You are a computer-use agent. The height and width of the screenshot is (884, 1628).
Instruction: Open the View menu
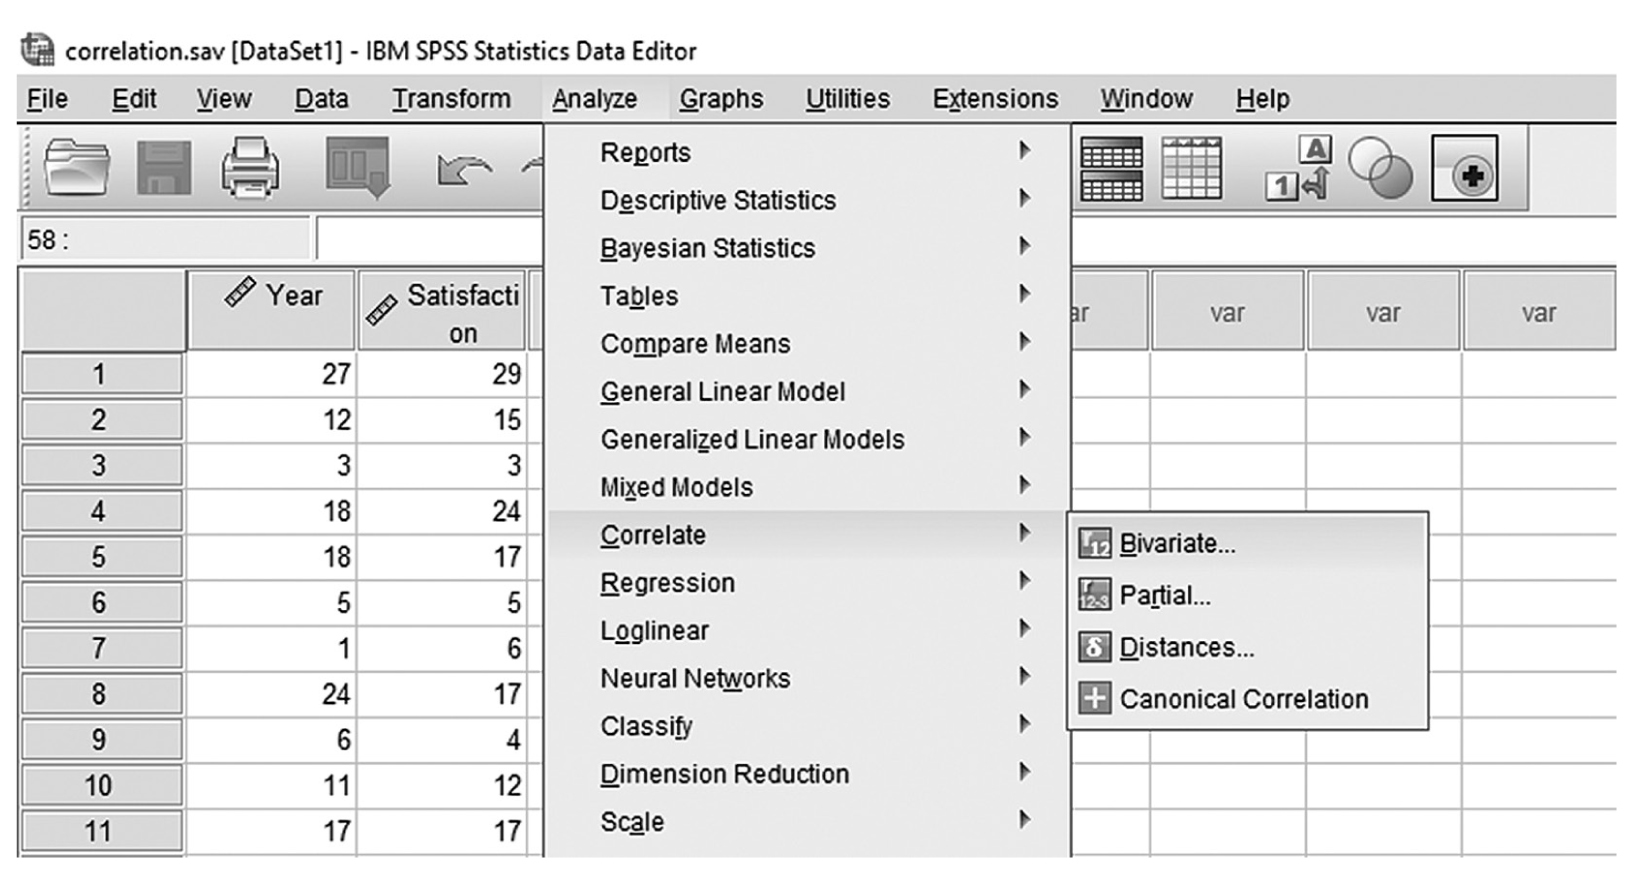pos(223,99)
